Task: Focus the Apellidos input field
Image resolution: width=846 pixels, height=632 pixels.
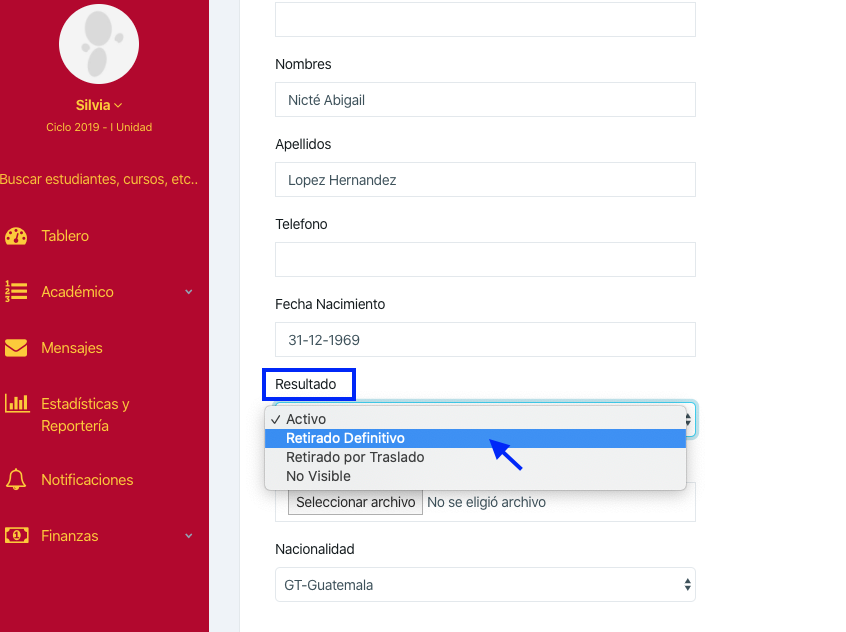Action: [x=485, y=180]
